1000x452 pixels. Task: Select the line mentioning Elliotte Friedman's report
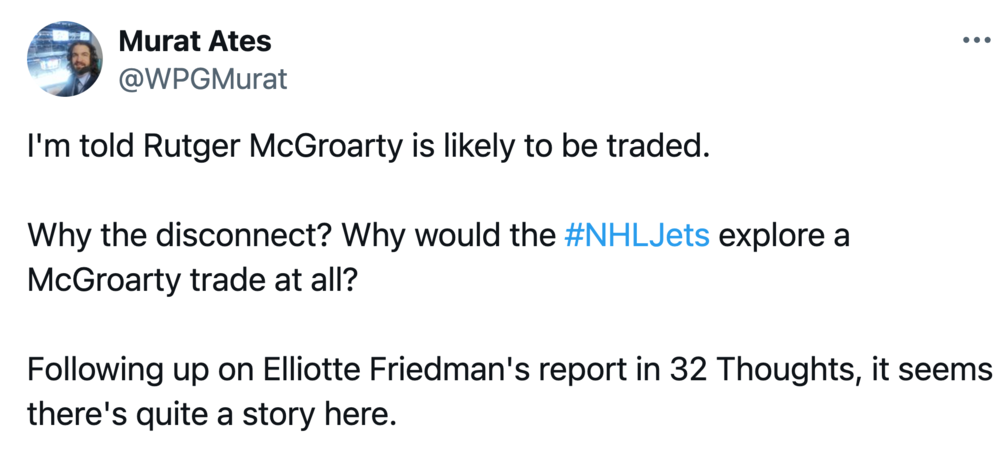click(x=508, y=369)
